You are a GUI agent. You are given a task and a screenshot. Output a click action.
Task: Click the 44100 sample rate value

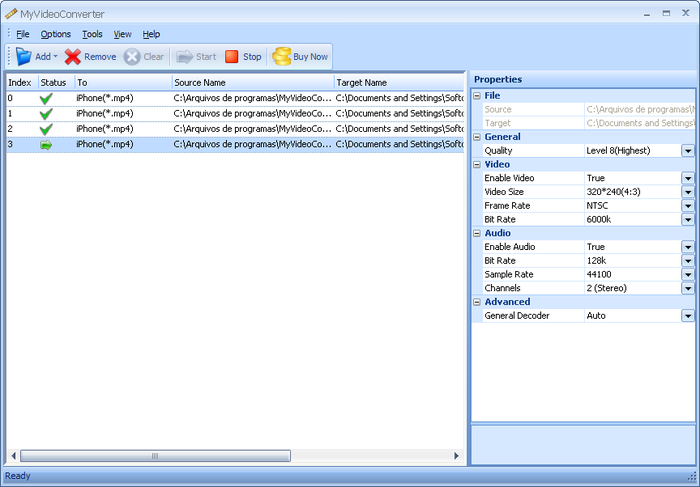point(599,275)
